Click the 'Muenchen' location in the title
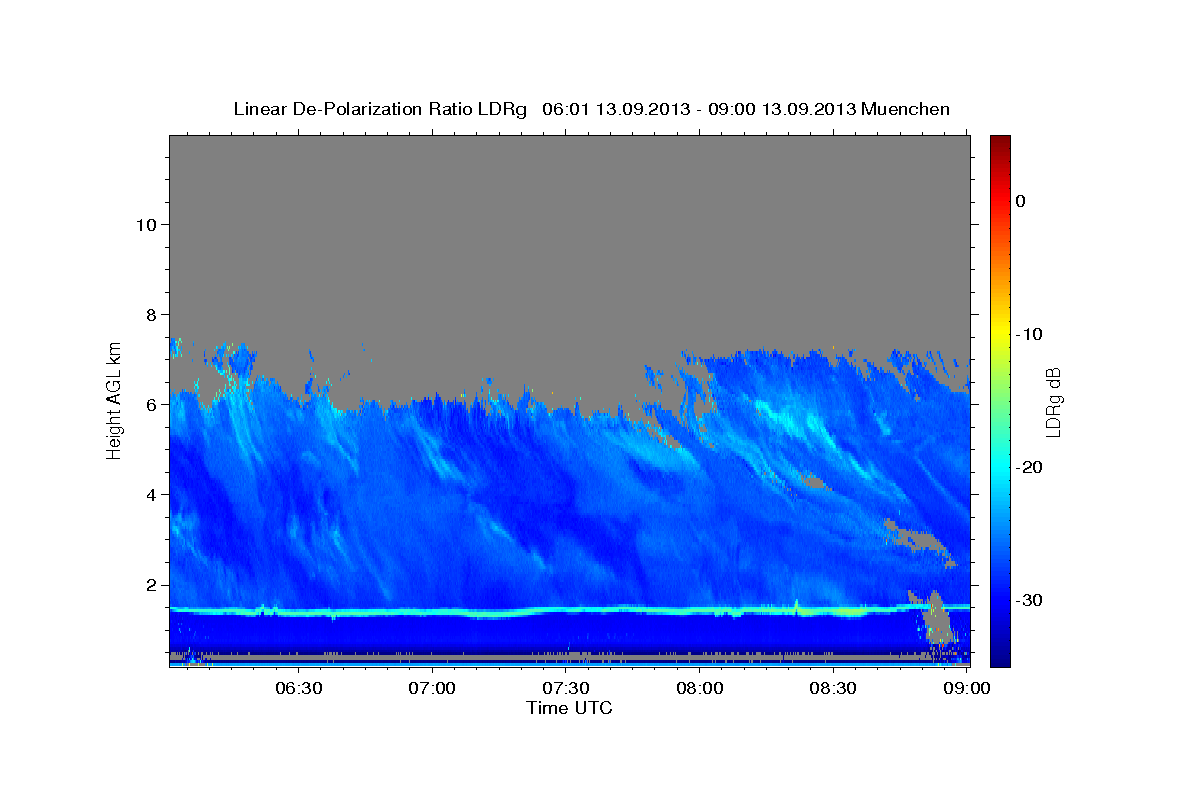Viewport: 1200px width, 800px height. point(905,109)
